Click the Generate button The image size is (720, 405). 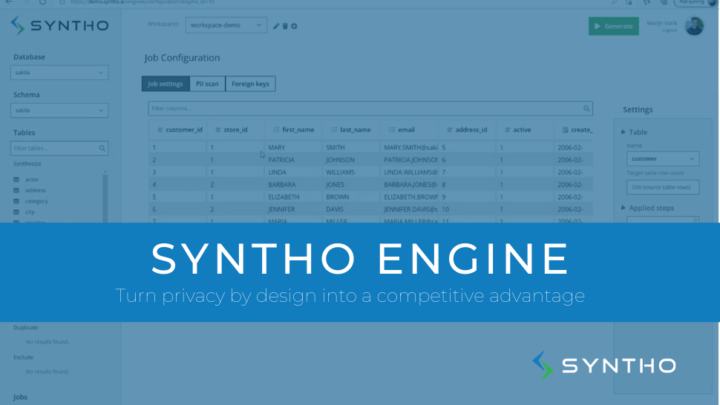coord(613,26)
